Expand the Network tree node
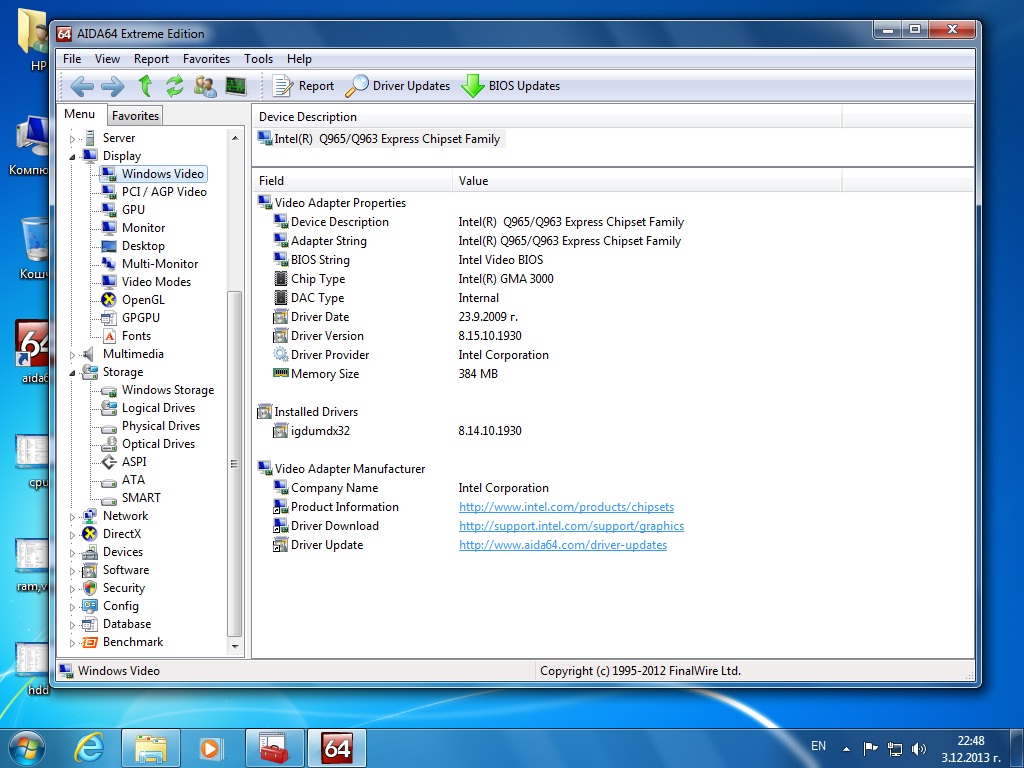1024x768 pixels. pos(72,517)
